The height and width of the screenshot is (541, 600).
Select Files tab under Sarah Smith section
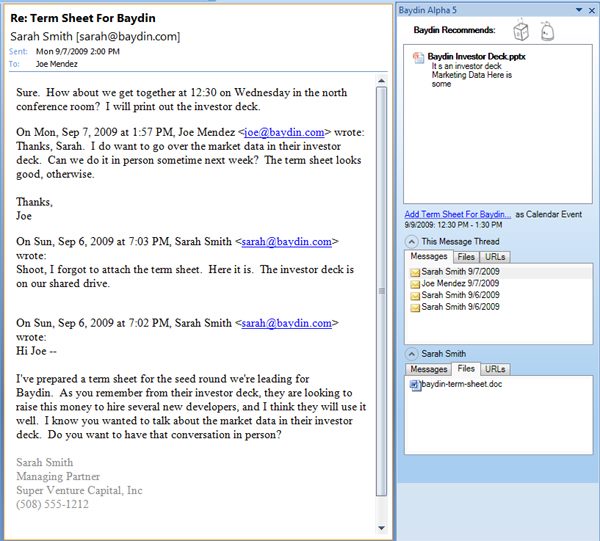(x=466, y=368)
